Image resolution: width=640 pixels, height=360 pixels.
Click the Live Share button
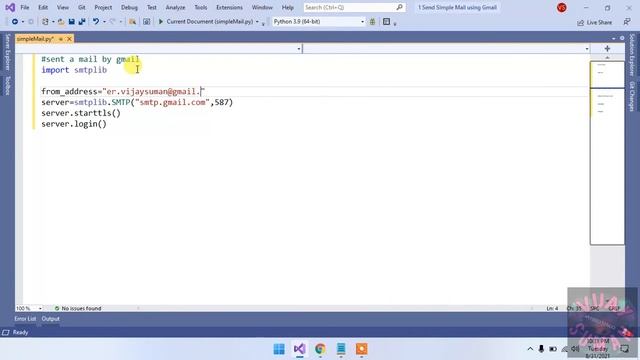pos(595,22)
